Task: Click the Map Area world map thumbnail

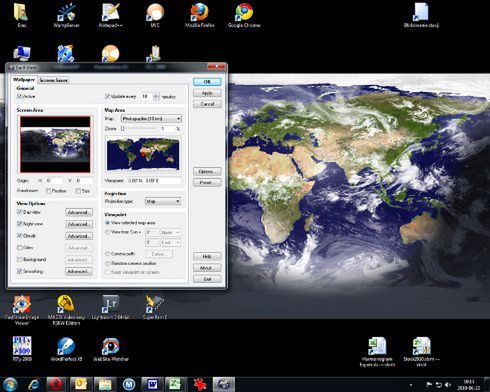Action: coord(143,154)
